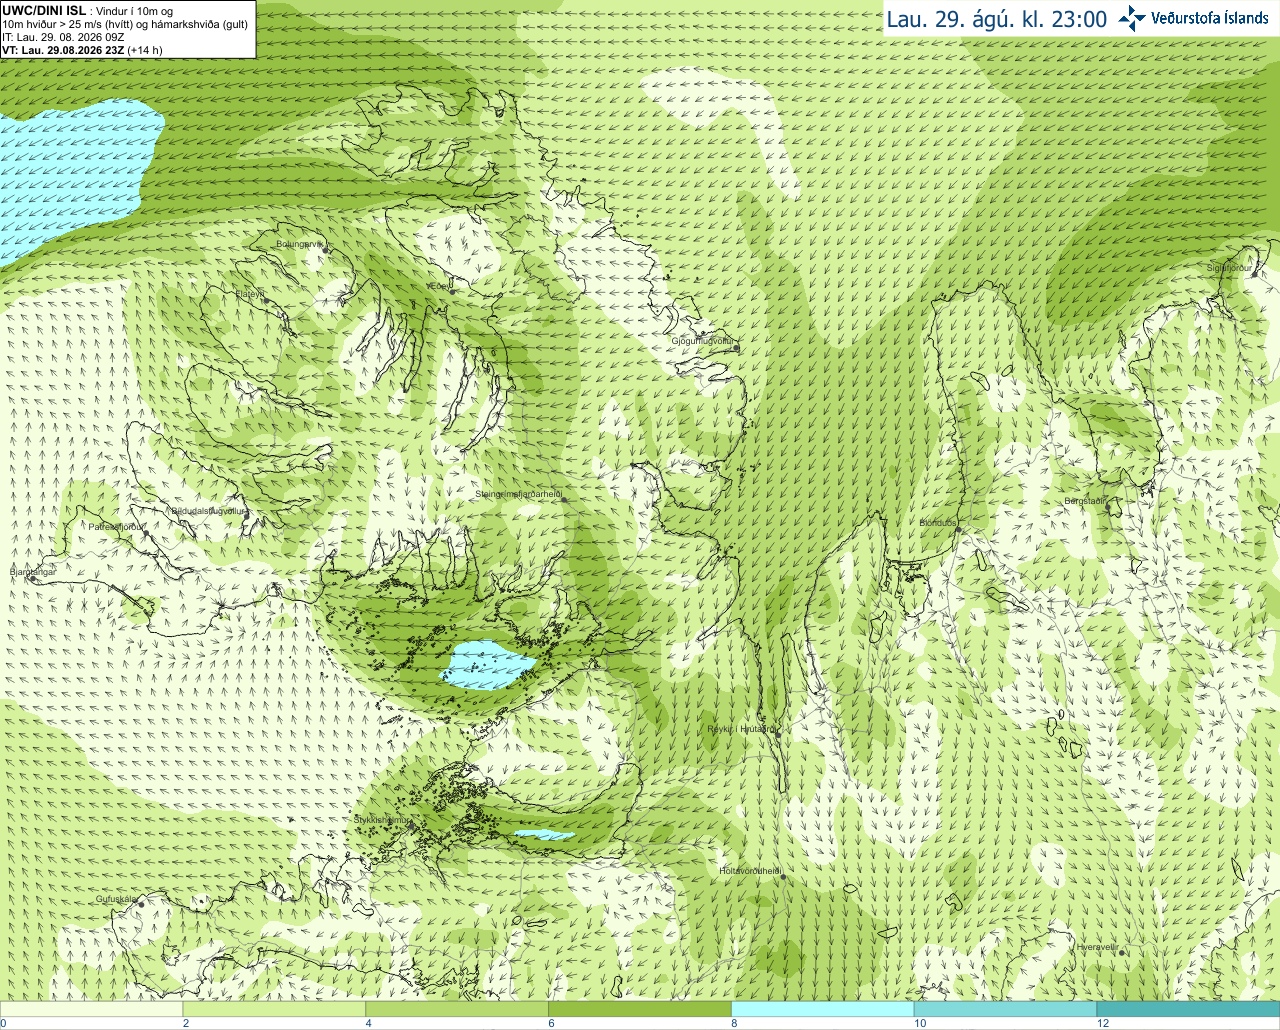Click the 12+ m/s teal legend swatch

pos(1188,1010)
